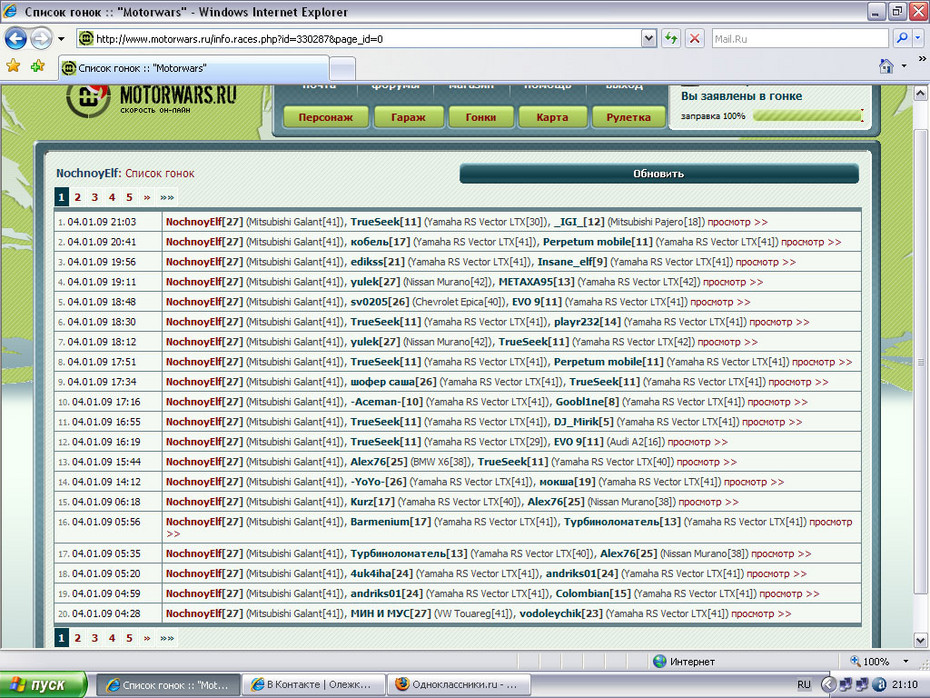The image size is (930, 698).
Task: Show more toolbar commands chevron
Action: [x=922, y=59]
